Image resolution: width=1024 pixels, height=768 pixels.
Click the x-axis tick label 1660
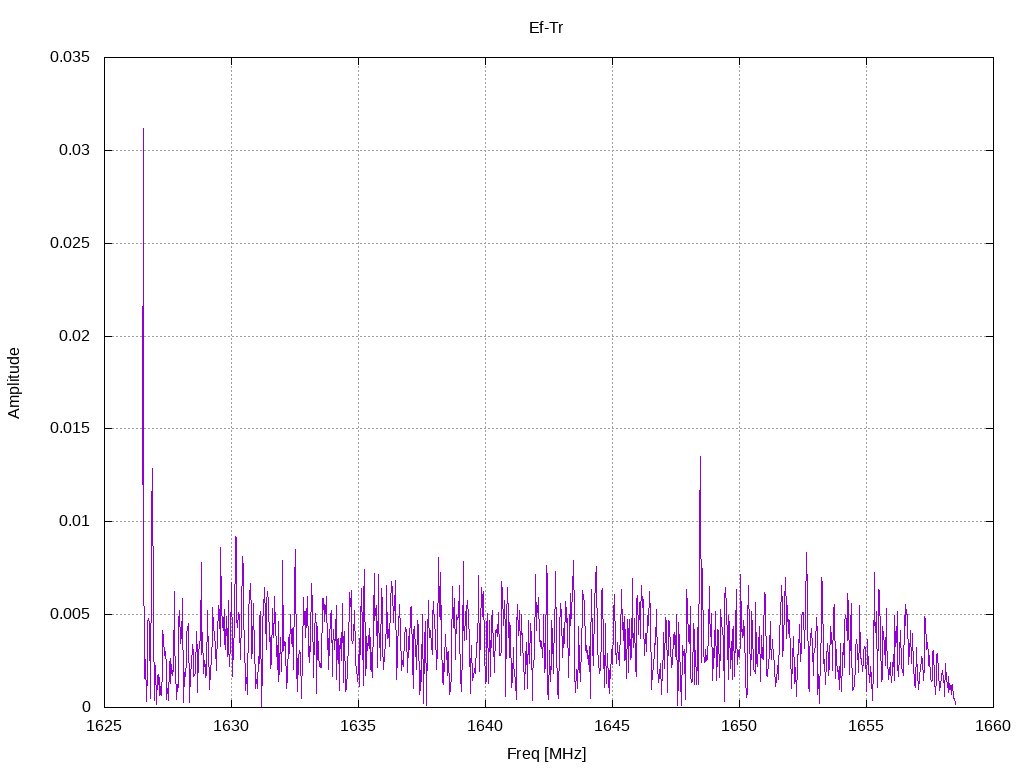click(x=993, y=726)
